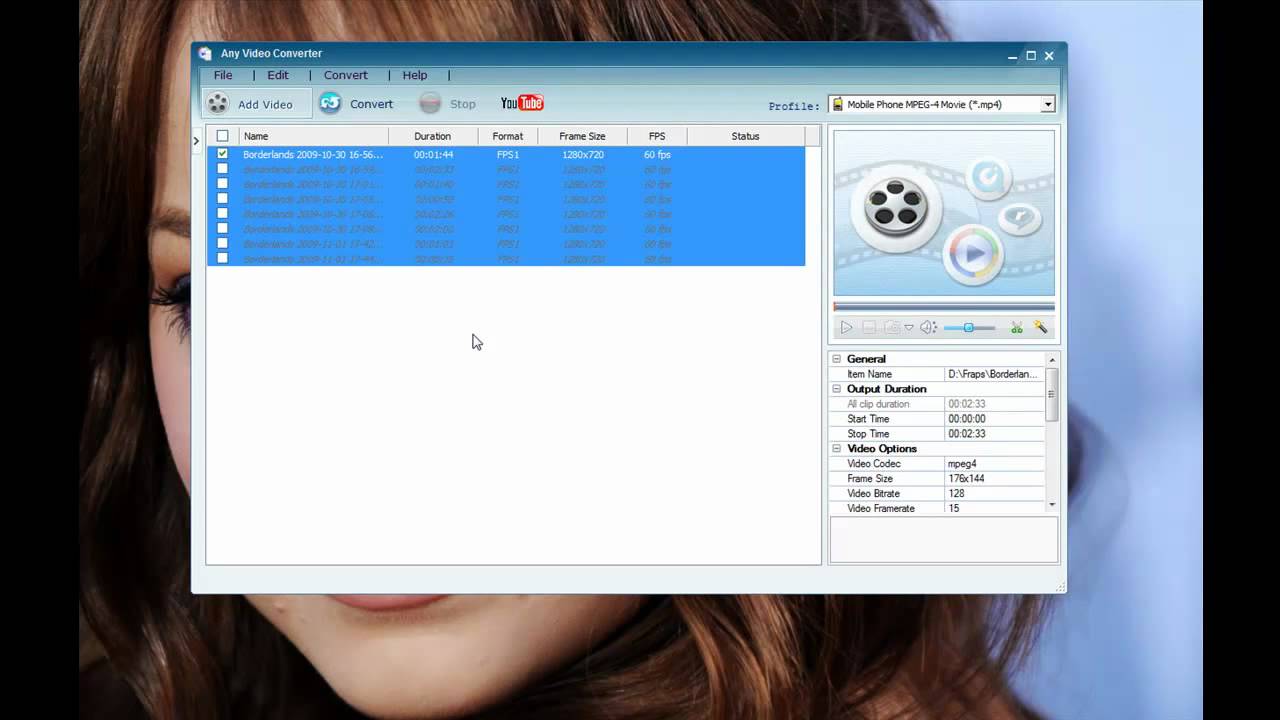Click the greyed All clip duration 00:02:33 value
The height and width of the screenshot is (720, 1280).
pos(994,404)
